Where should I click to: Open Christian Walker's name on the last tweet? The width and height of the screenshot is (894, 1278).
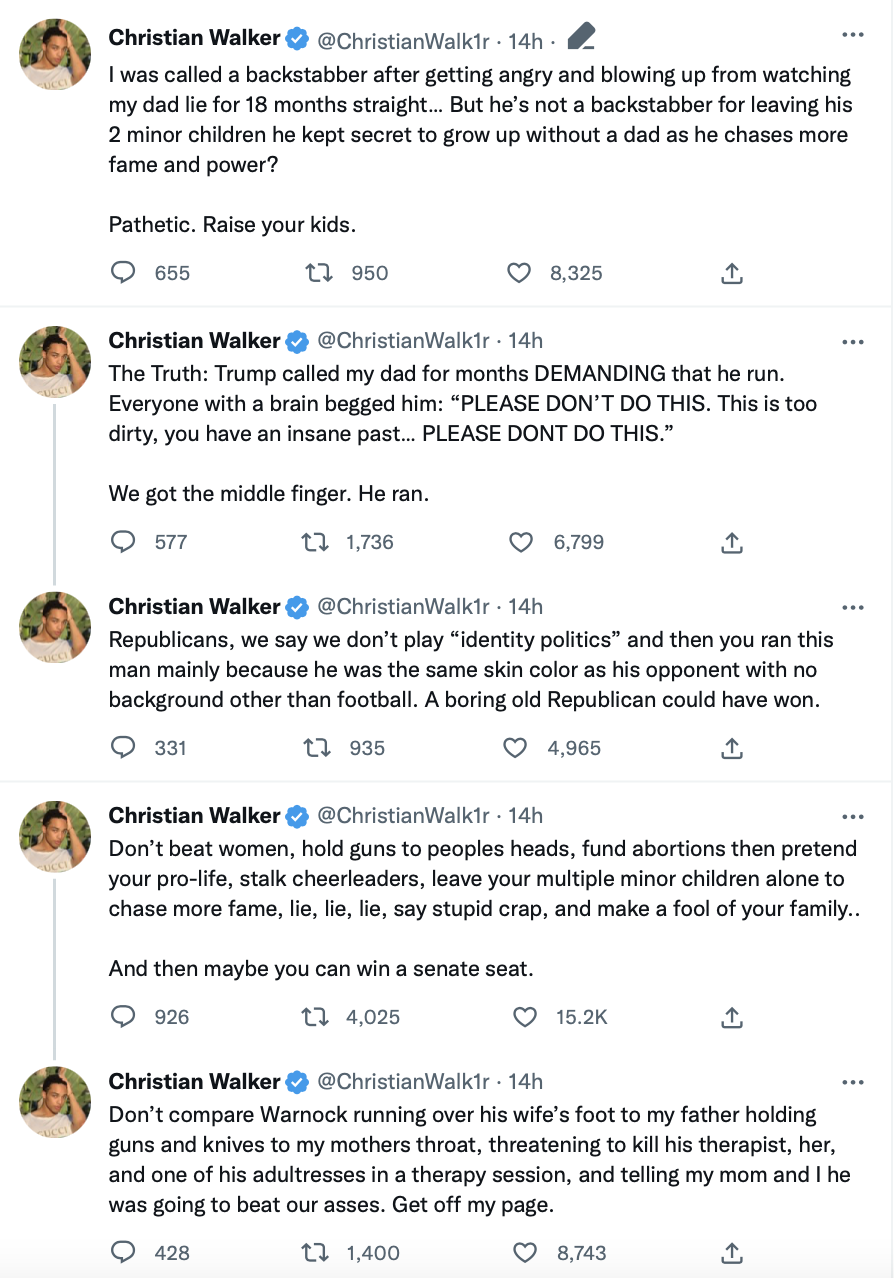[x=195, y=1081]
